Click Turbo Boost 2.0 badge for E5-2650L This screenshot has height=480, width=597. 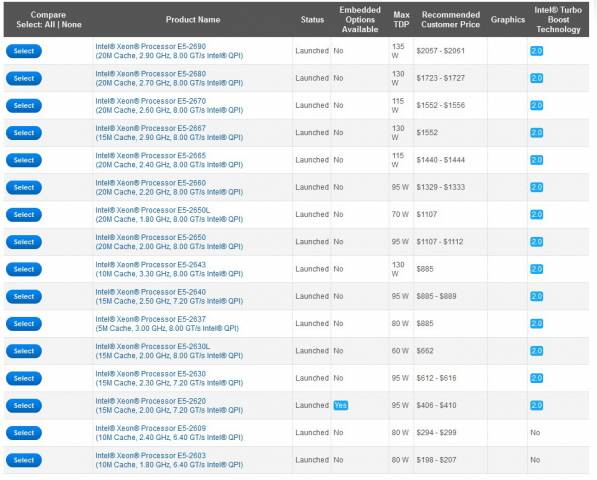(536, 215)
